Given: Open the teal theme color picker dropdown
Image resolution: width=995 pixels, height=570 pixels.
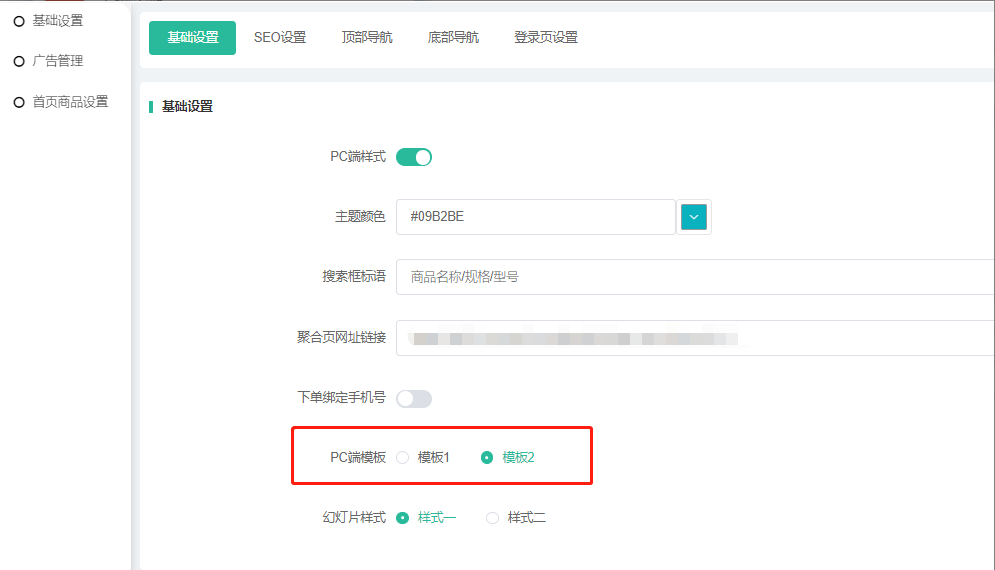Looking at the screenshot, I should pyautogui.click(x=693, y=216).
